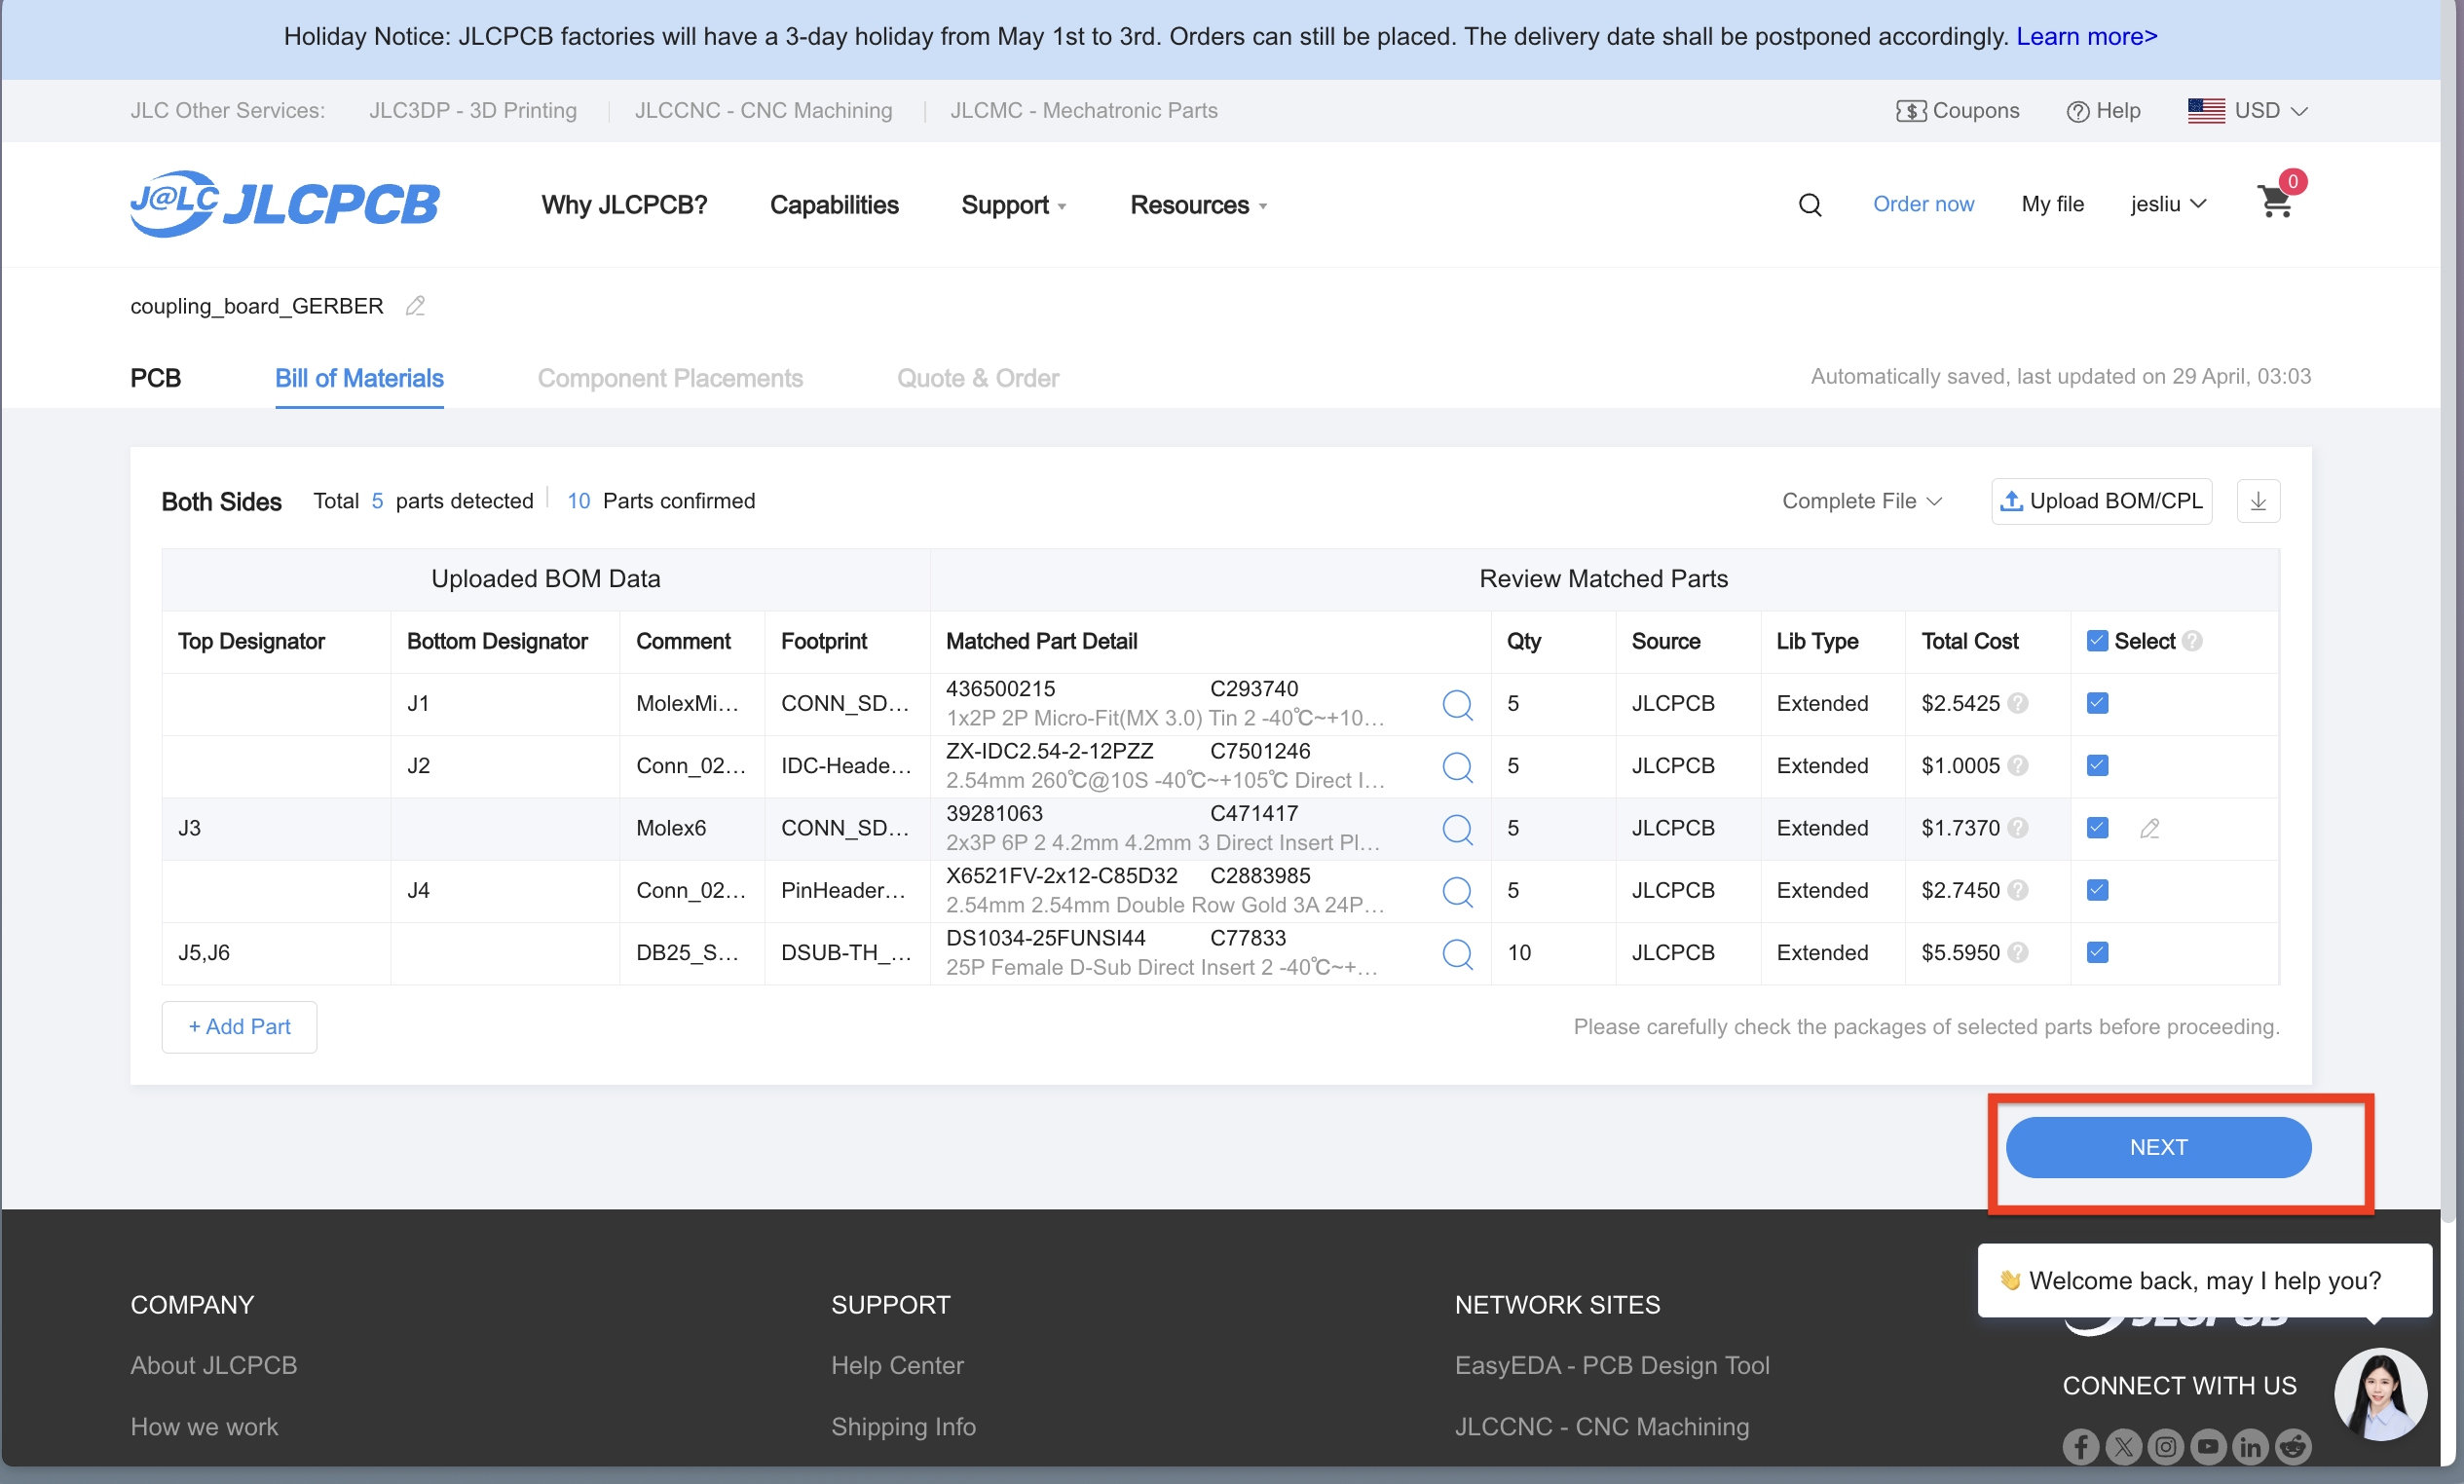Open the X (Twitter) social icon
The image size is (2464, 1484).
(x=2124, y=1446)
